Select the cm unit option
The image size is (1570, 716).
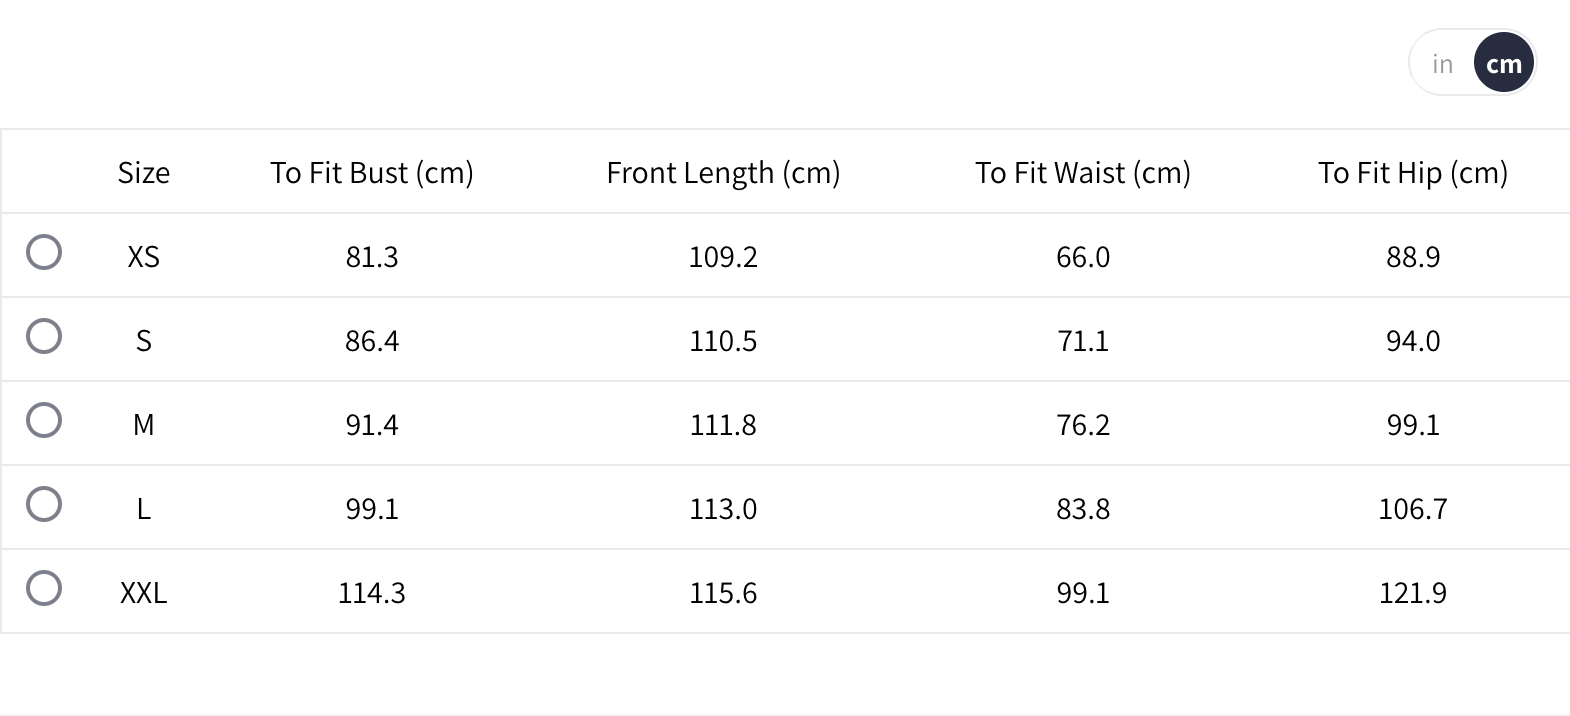[1503, 64]
